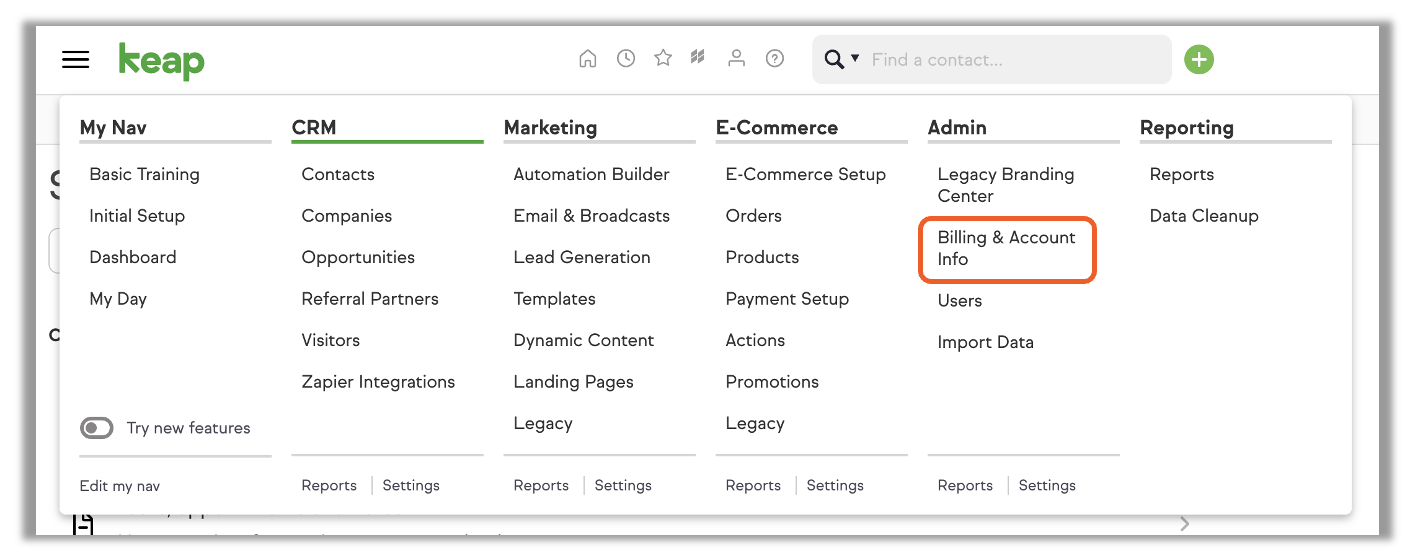This screenshot has width=1408, height=552.
Task: Open the hamburger navigation menu
Action: coord(76,60)
